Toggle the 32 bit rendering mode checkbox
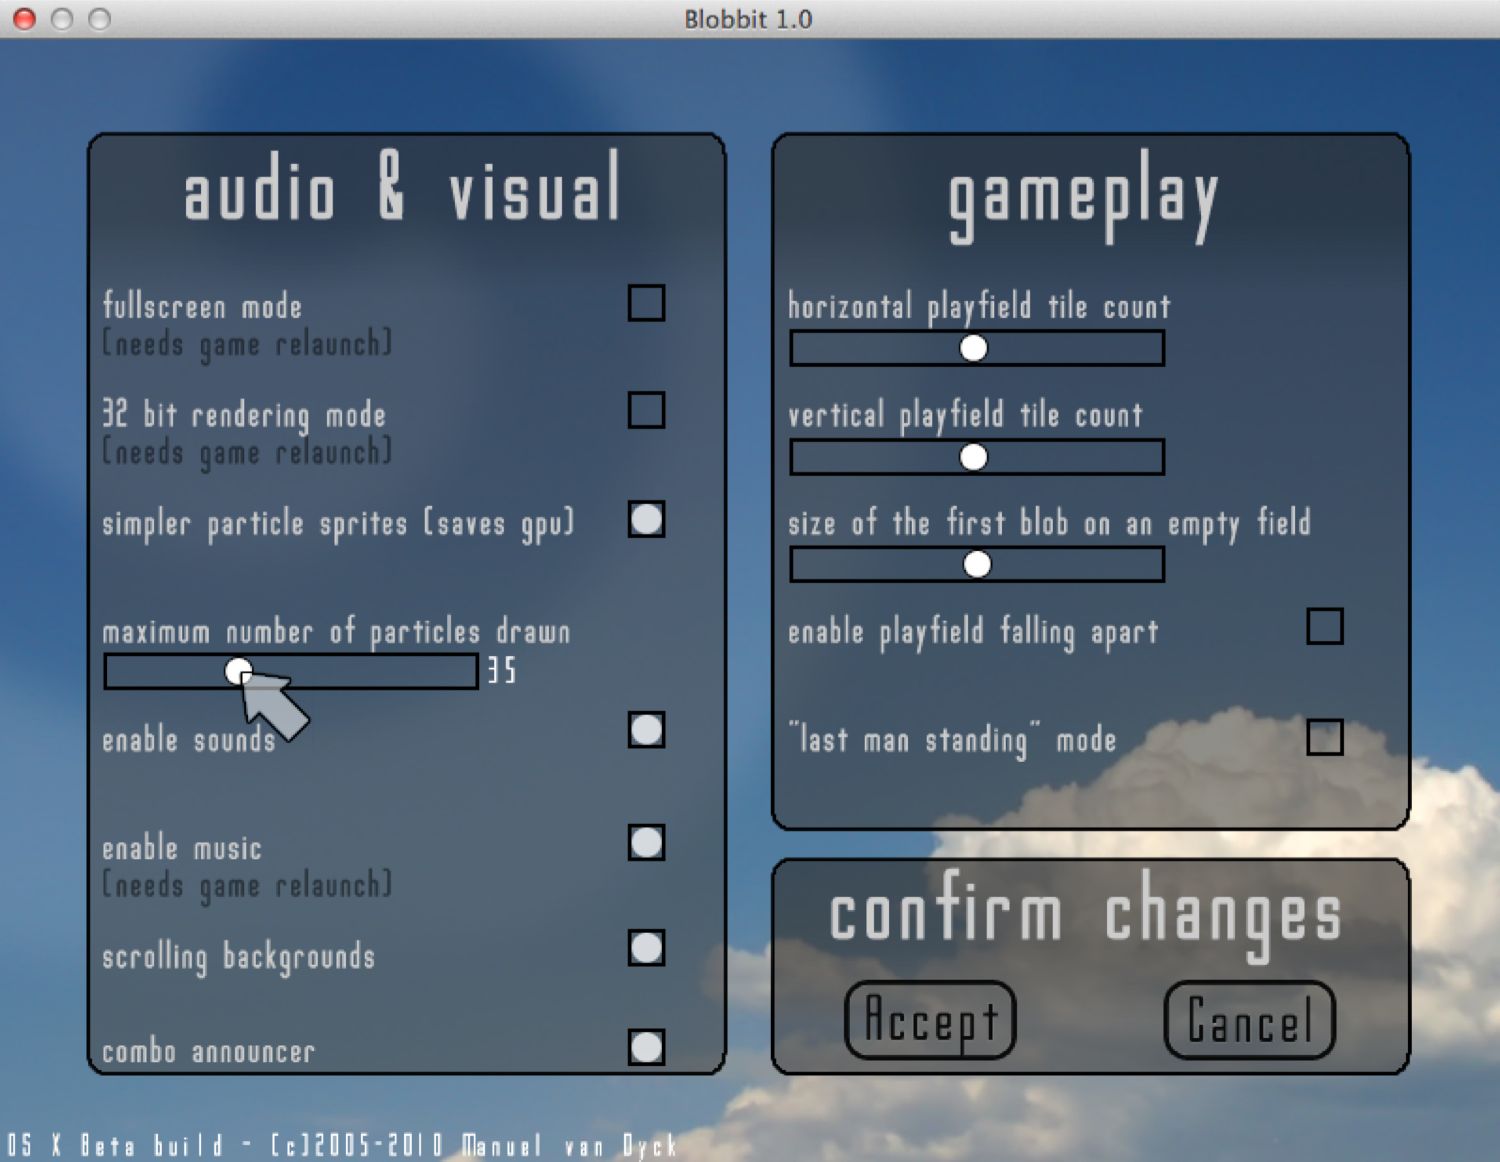The width and height of the screenshot is (1500, 1162). coord(646,410)
